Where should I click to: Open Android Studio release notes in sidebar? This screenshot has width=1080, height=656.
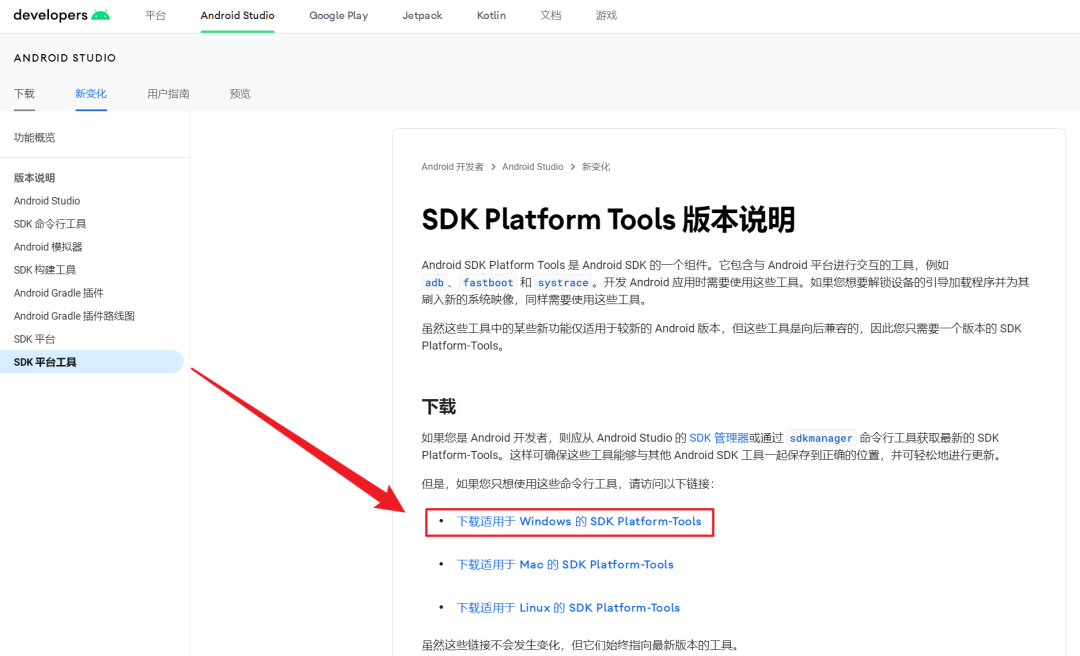click(47, 201)
